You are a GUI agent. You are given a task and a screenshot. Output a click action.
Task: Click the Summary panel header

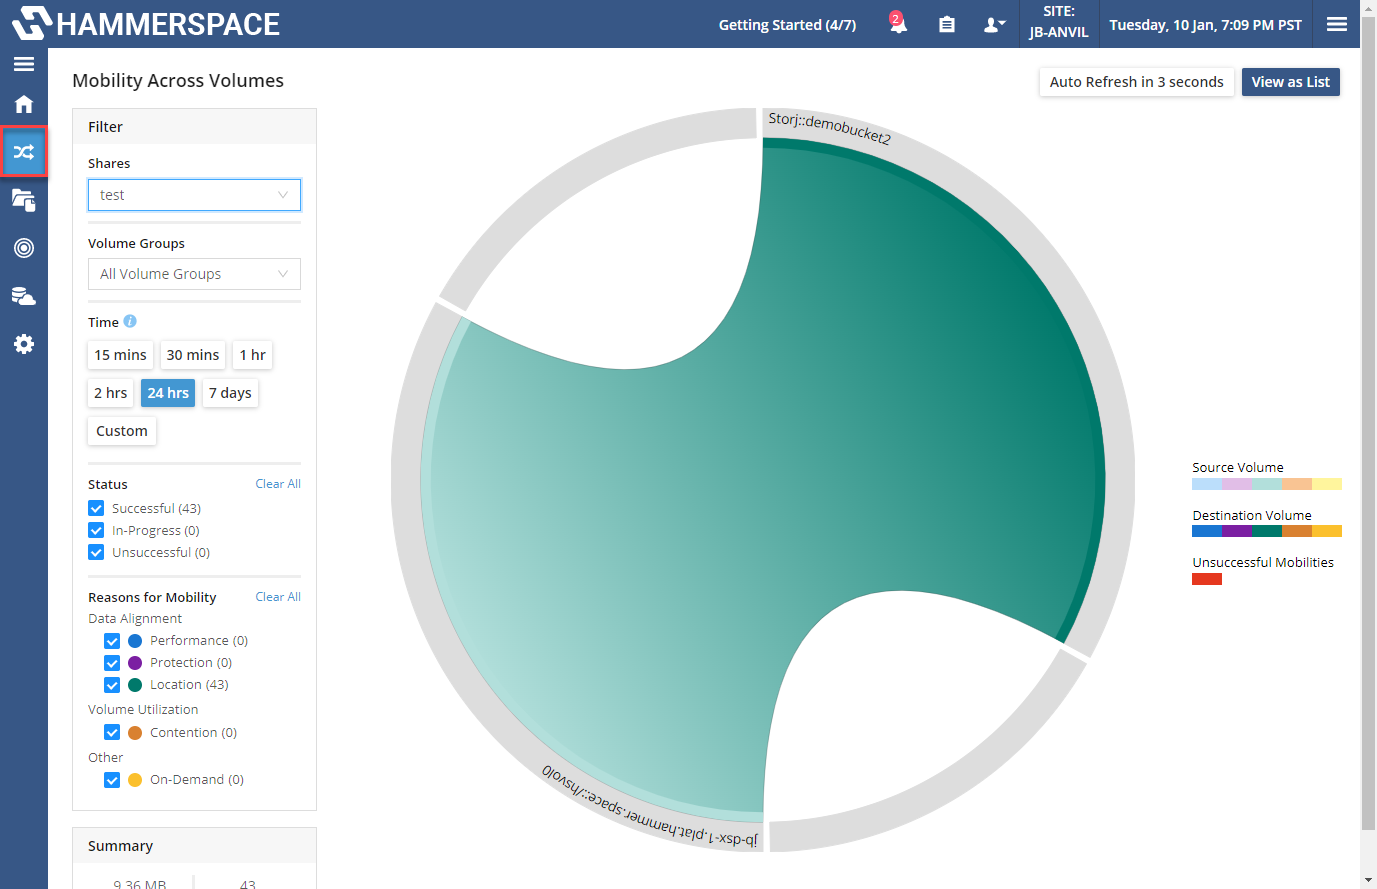[194, 846]
